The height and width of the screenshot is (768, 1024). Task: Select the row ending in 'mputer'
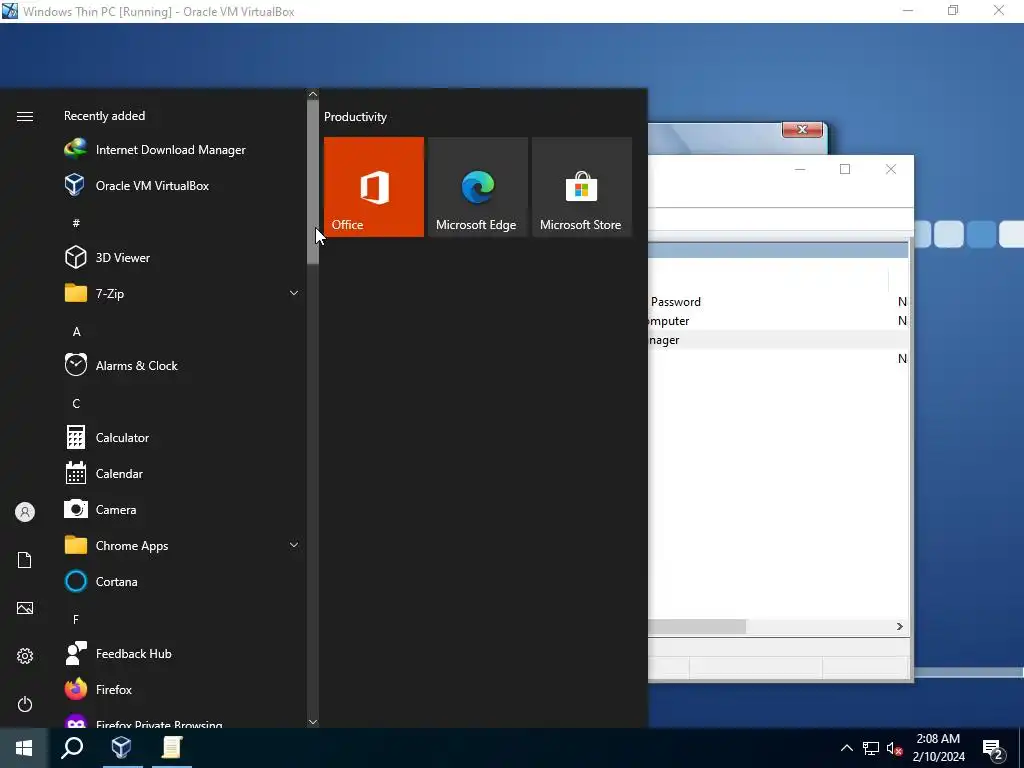click(777, 321)
